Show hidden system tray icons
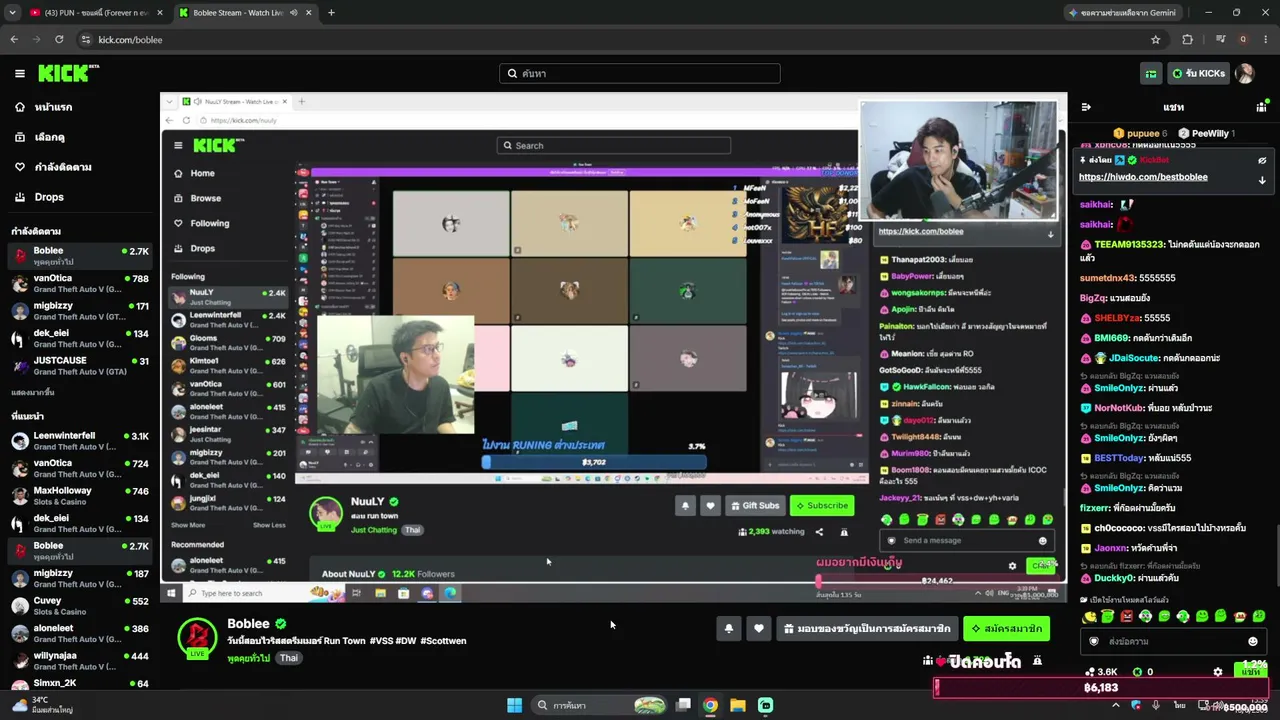The width and height of the screenshot is (1280, 720). click(1116, 705)
